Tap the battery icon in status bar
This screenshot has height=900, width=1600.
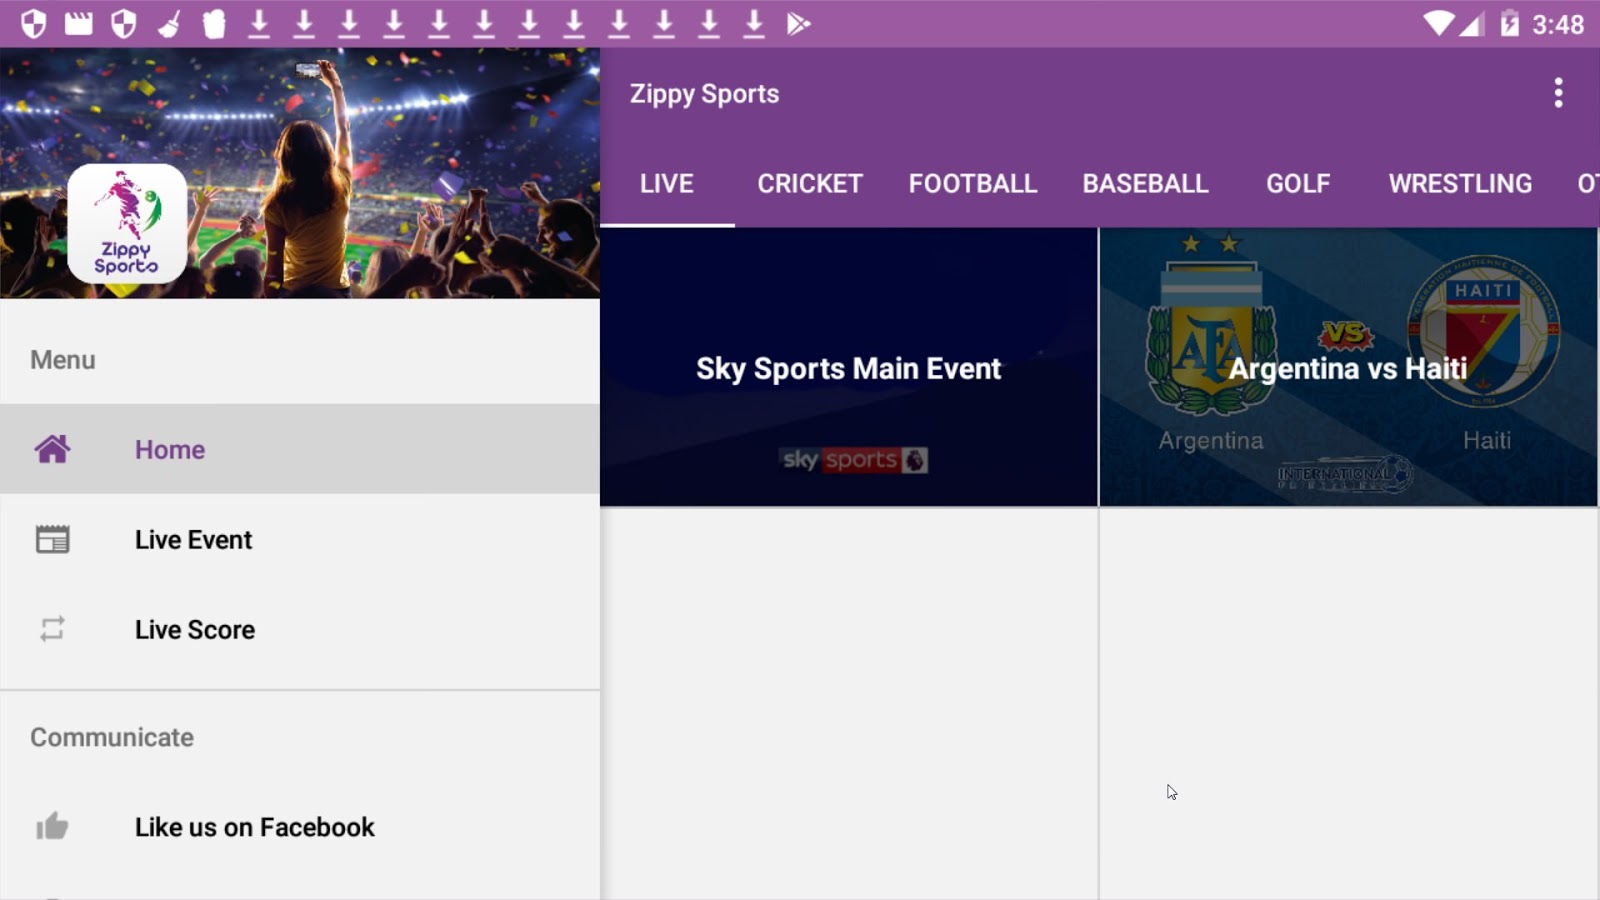click(x=1509, y=23)
